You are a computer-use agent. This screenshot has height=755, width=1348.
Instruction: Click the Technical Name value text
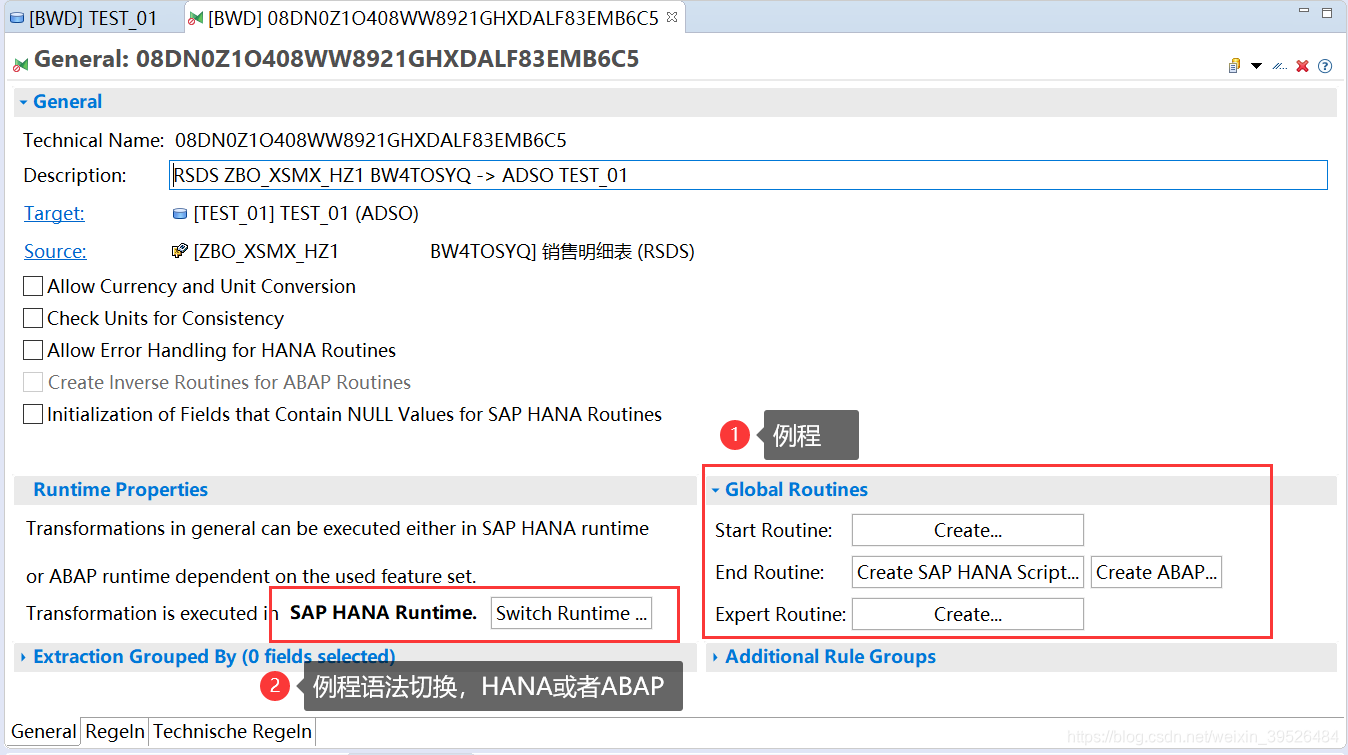pos(371,140)
